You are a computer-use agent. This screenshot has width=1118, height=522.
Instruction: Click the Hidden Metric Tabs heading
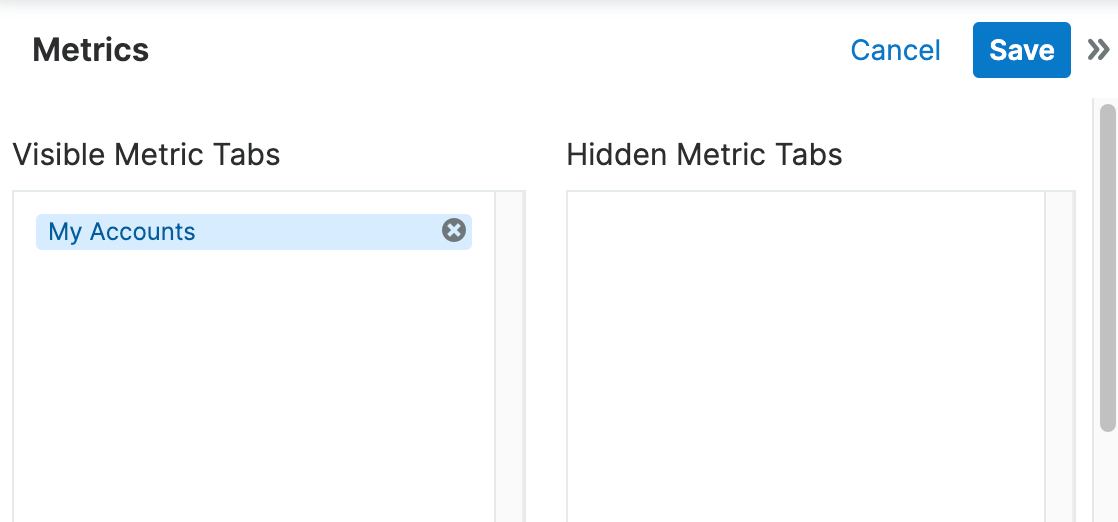[x=704, y=155]
